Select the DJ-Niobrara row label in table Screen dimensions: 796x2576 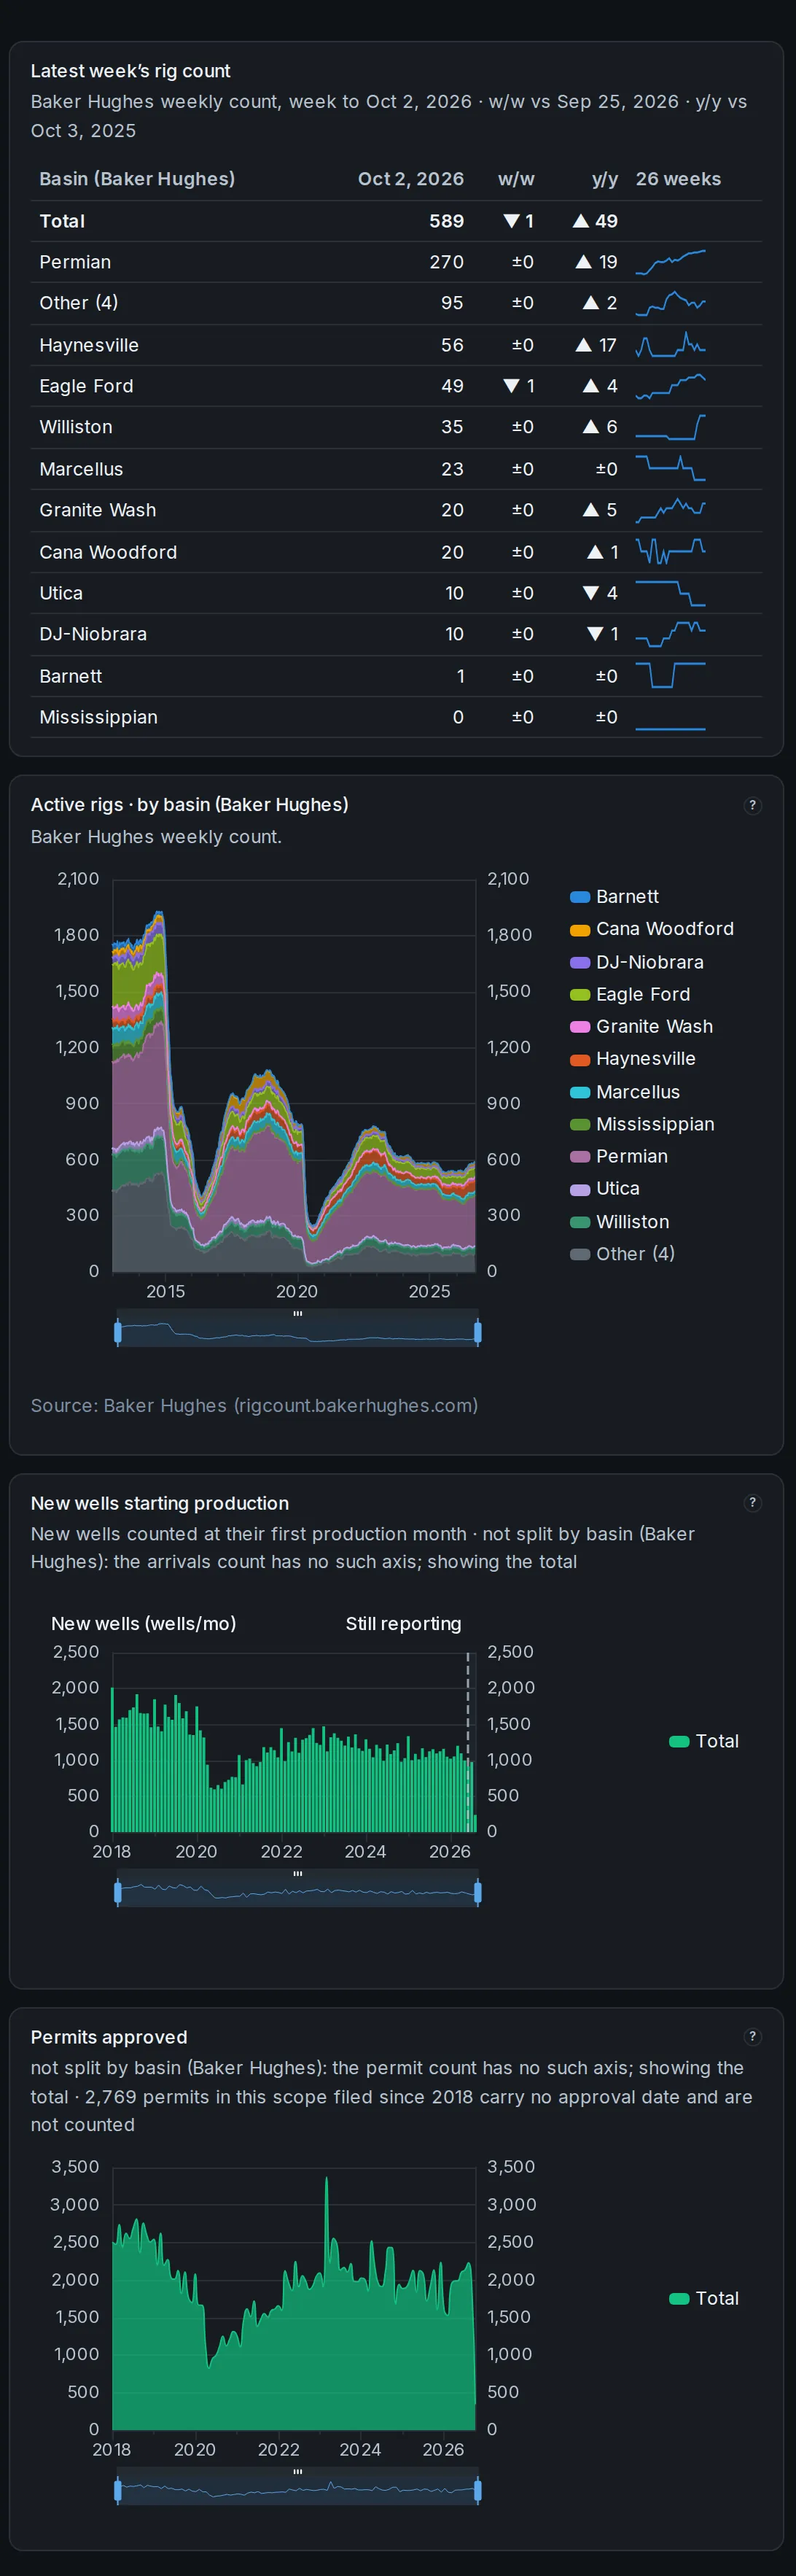coord(93,634)
